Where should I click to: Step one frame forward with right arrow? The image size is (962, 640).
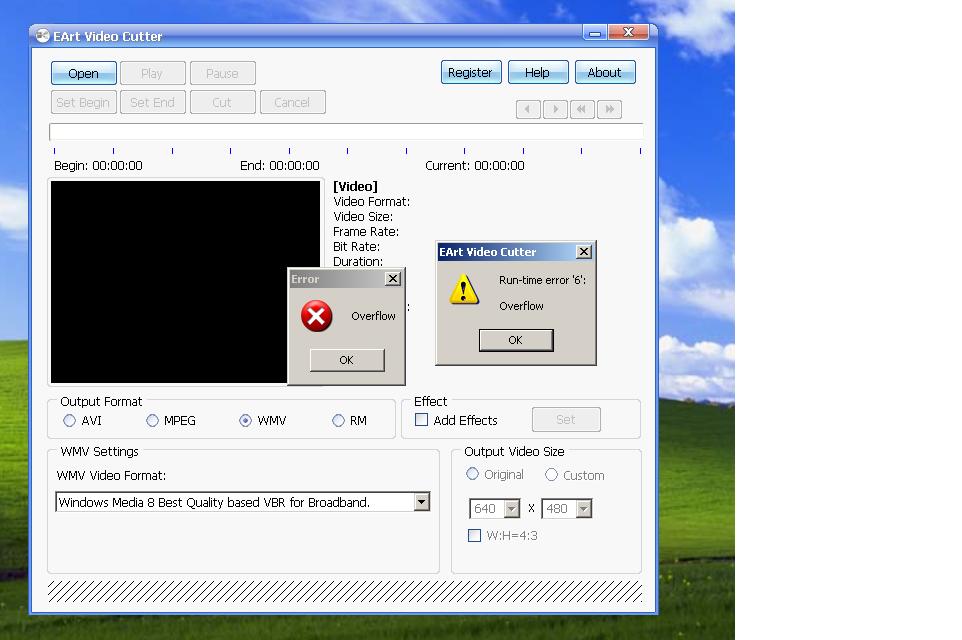coord(555,109)
